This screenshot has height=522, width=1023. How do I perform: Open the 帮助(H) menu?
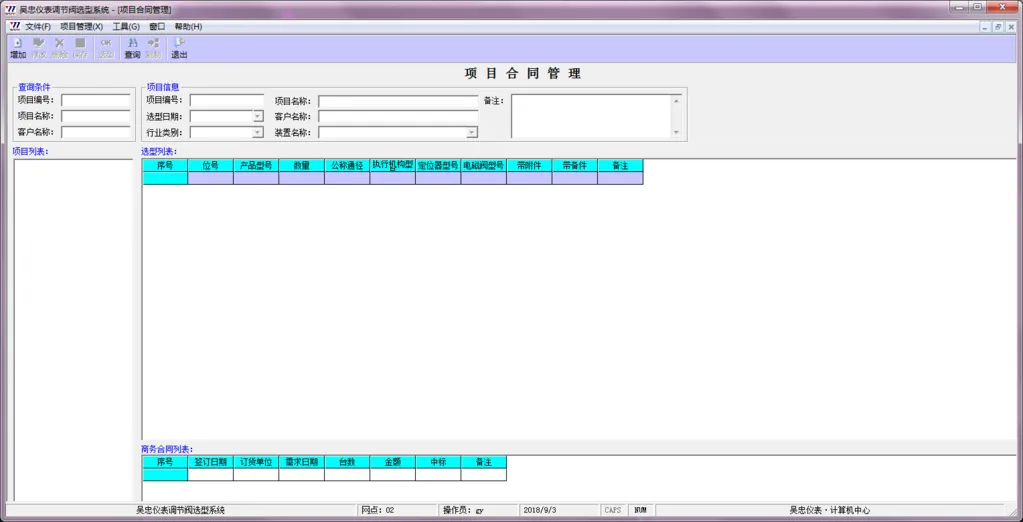[x=188, y=27]
